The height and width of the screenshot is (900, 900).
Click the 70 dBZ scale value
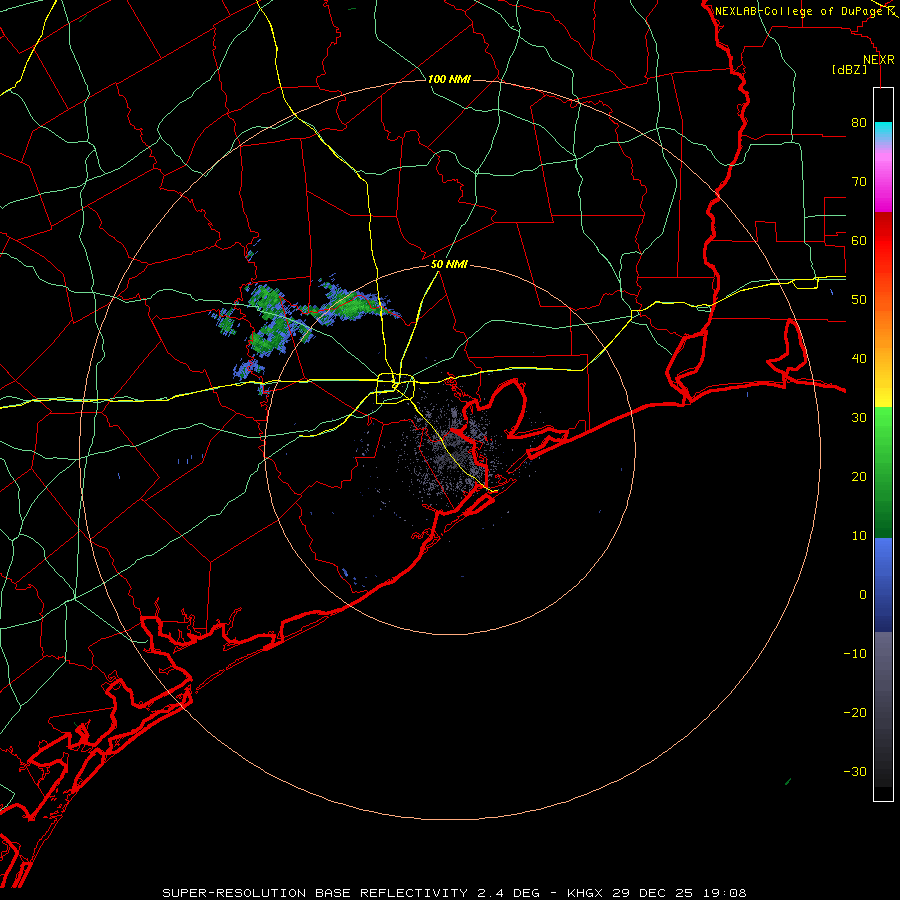[x=859, y=182]
